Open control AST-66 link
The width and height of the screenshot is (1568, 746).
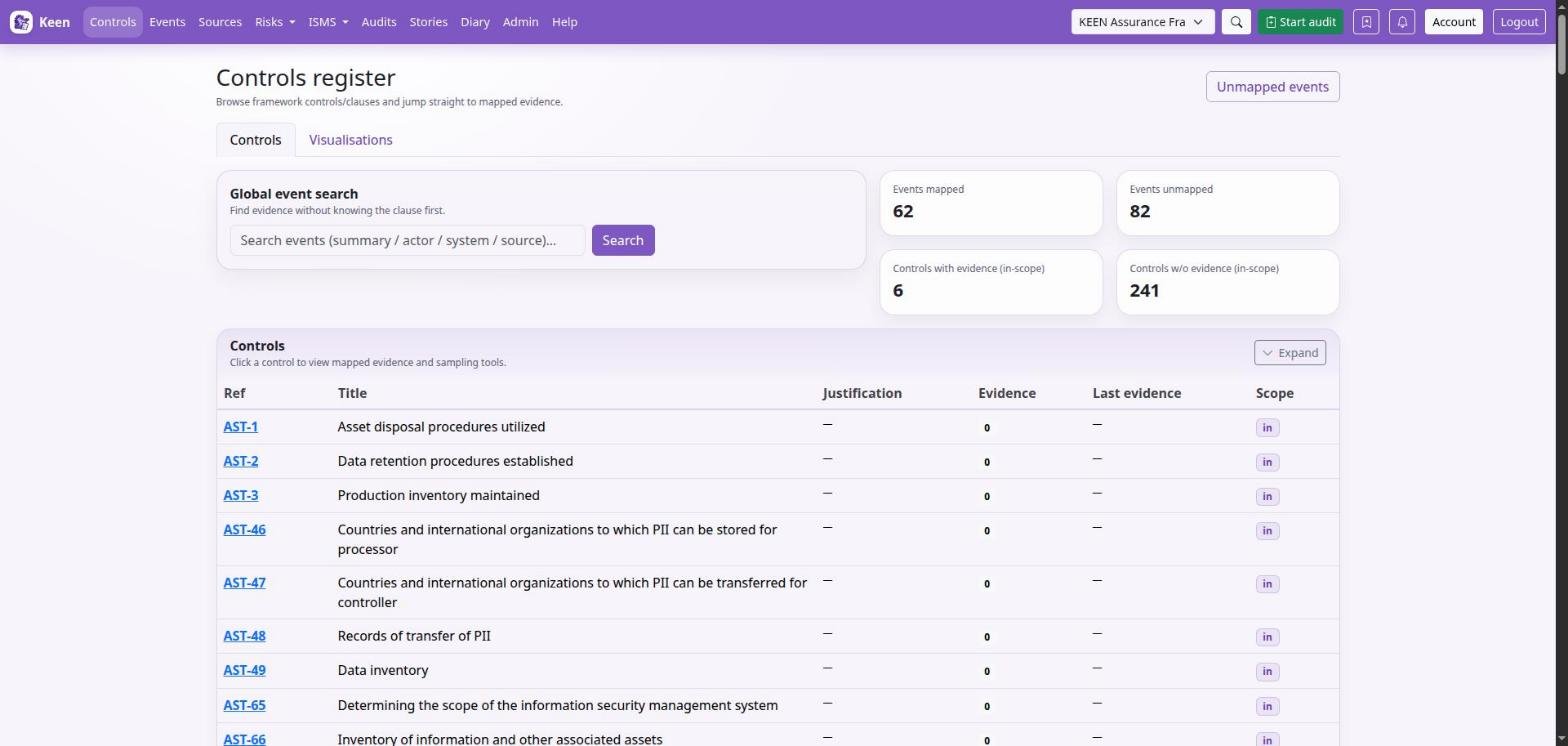[x=244, y=739]
